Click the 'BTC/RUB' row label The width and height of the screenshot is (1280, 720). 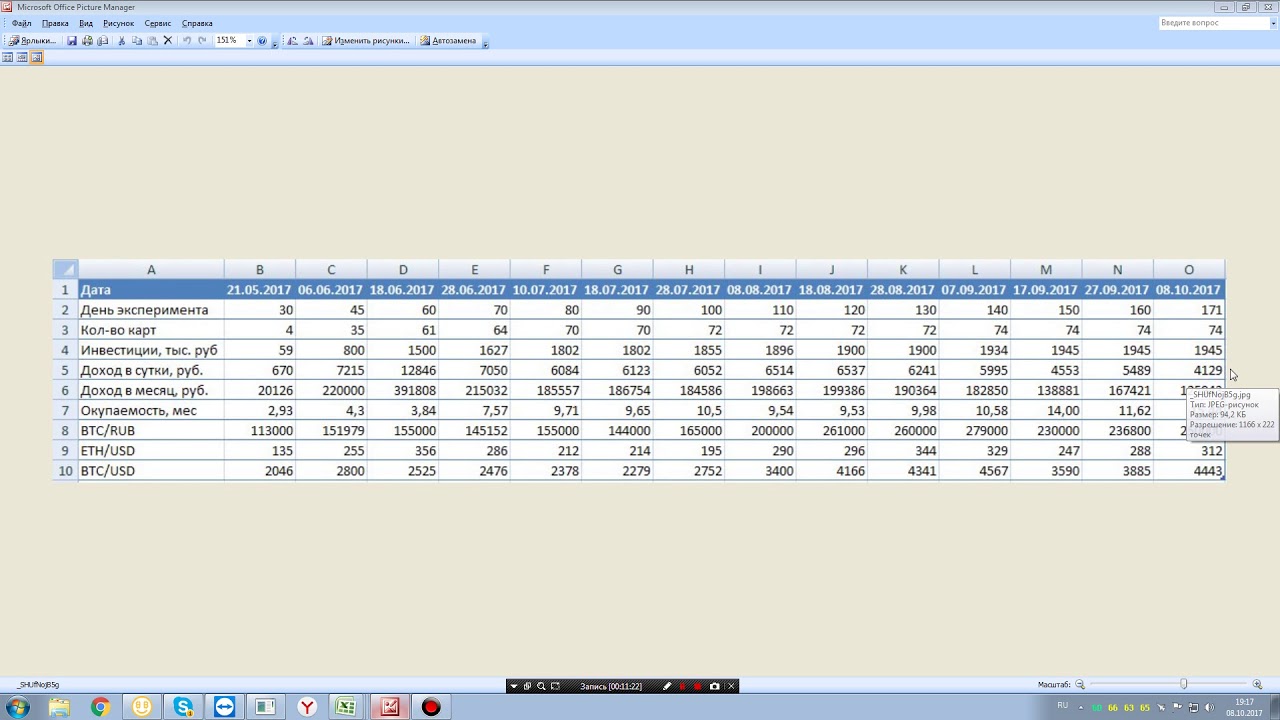(x=108, y=430)
